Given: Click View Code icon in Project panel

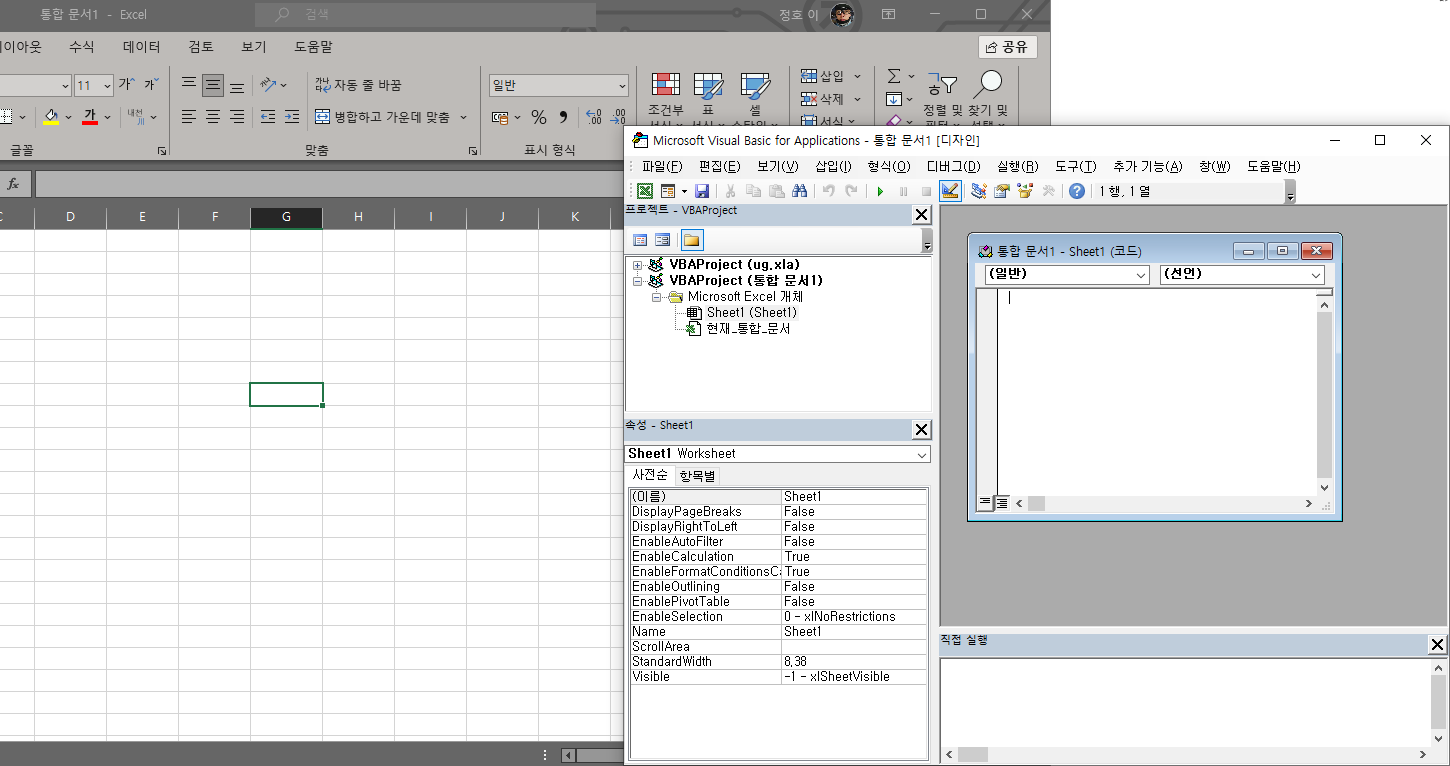Looking at the screenshot, I should pyautogui.click(x=640, y=240).
